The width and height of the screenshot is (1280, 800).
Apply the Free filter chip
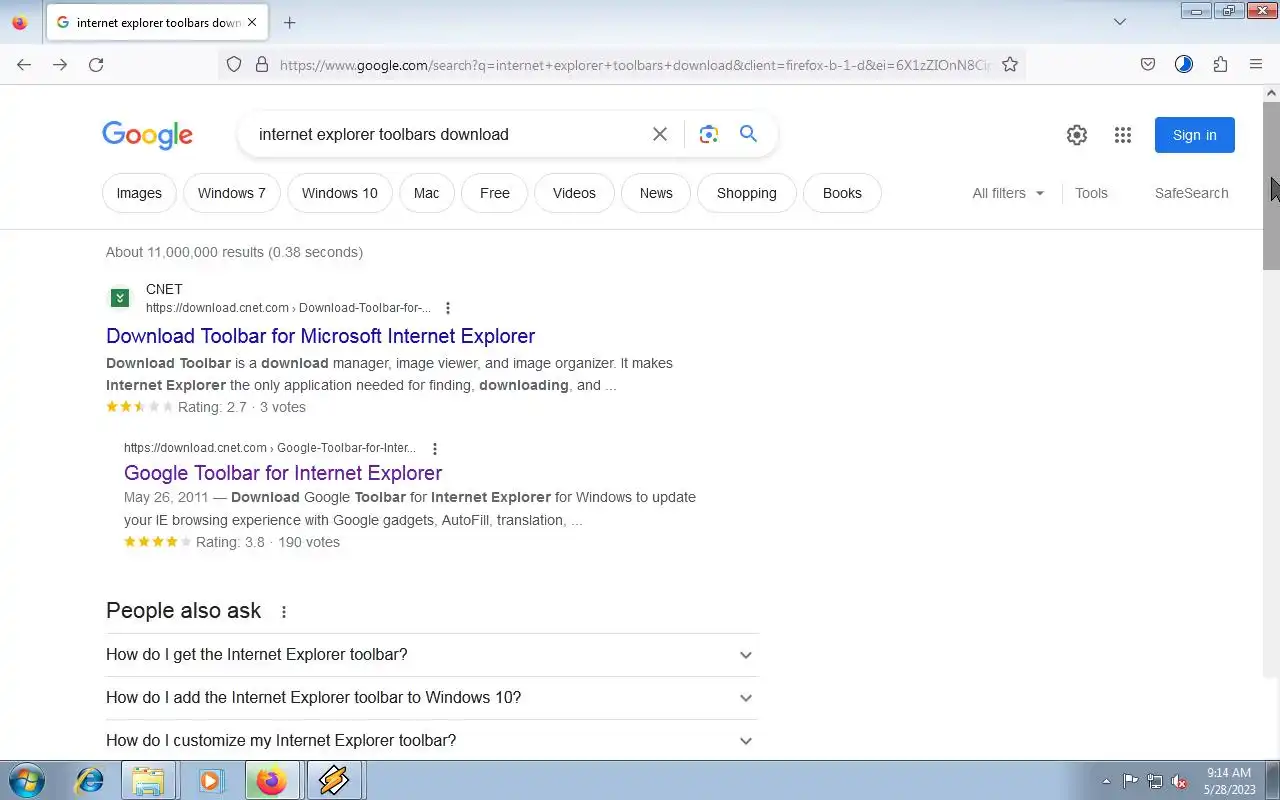[495, 193]
